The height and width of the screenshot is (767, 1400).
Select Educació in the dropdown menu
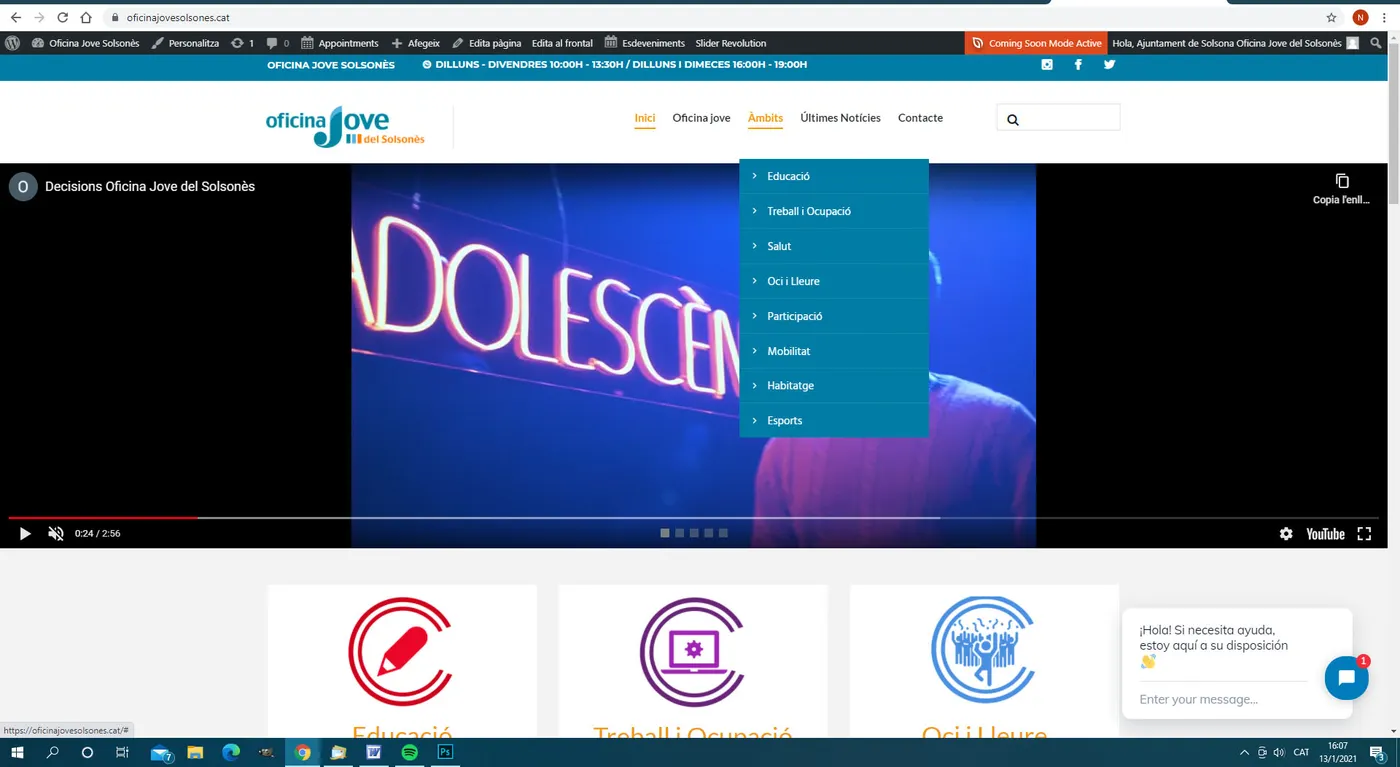(834, 176)
